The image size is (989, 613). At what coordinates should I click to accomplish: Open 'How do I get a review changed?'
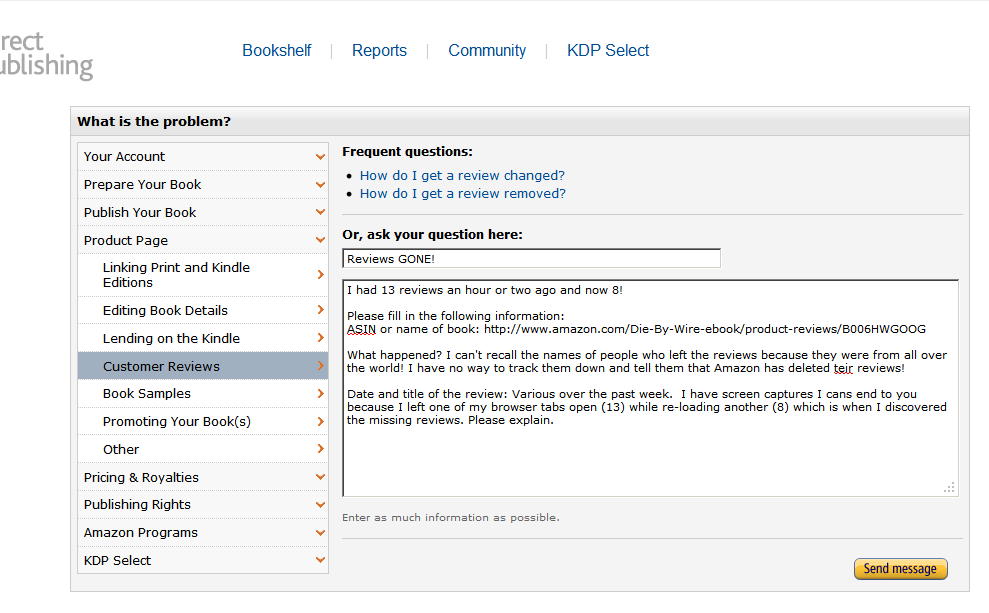pyautogui.click(x=462, y=176)
